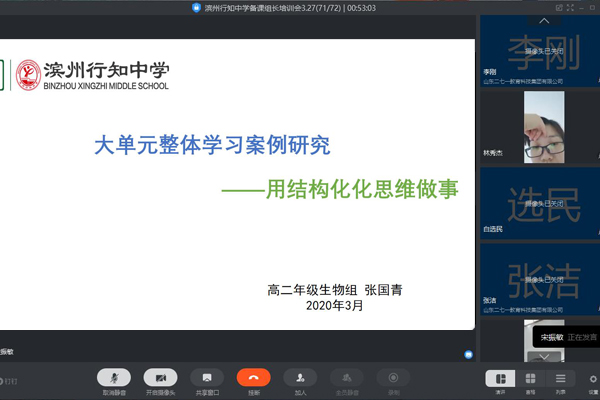Click the 00:53:03 meeting timer
The width and height of the screenshot is (600, 400).
coord(362,8)
